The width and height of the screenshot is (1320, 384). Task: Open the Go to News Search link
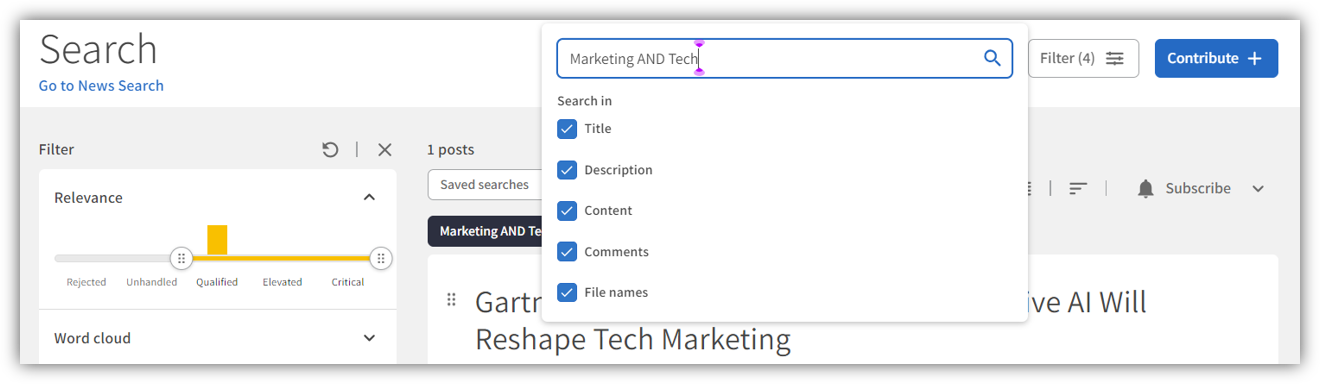point(101,86)
